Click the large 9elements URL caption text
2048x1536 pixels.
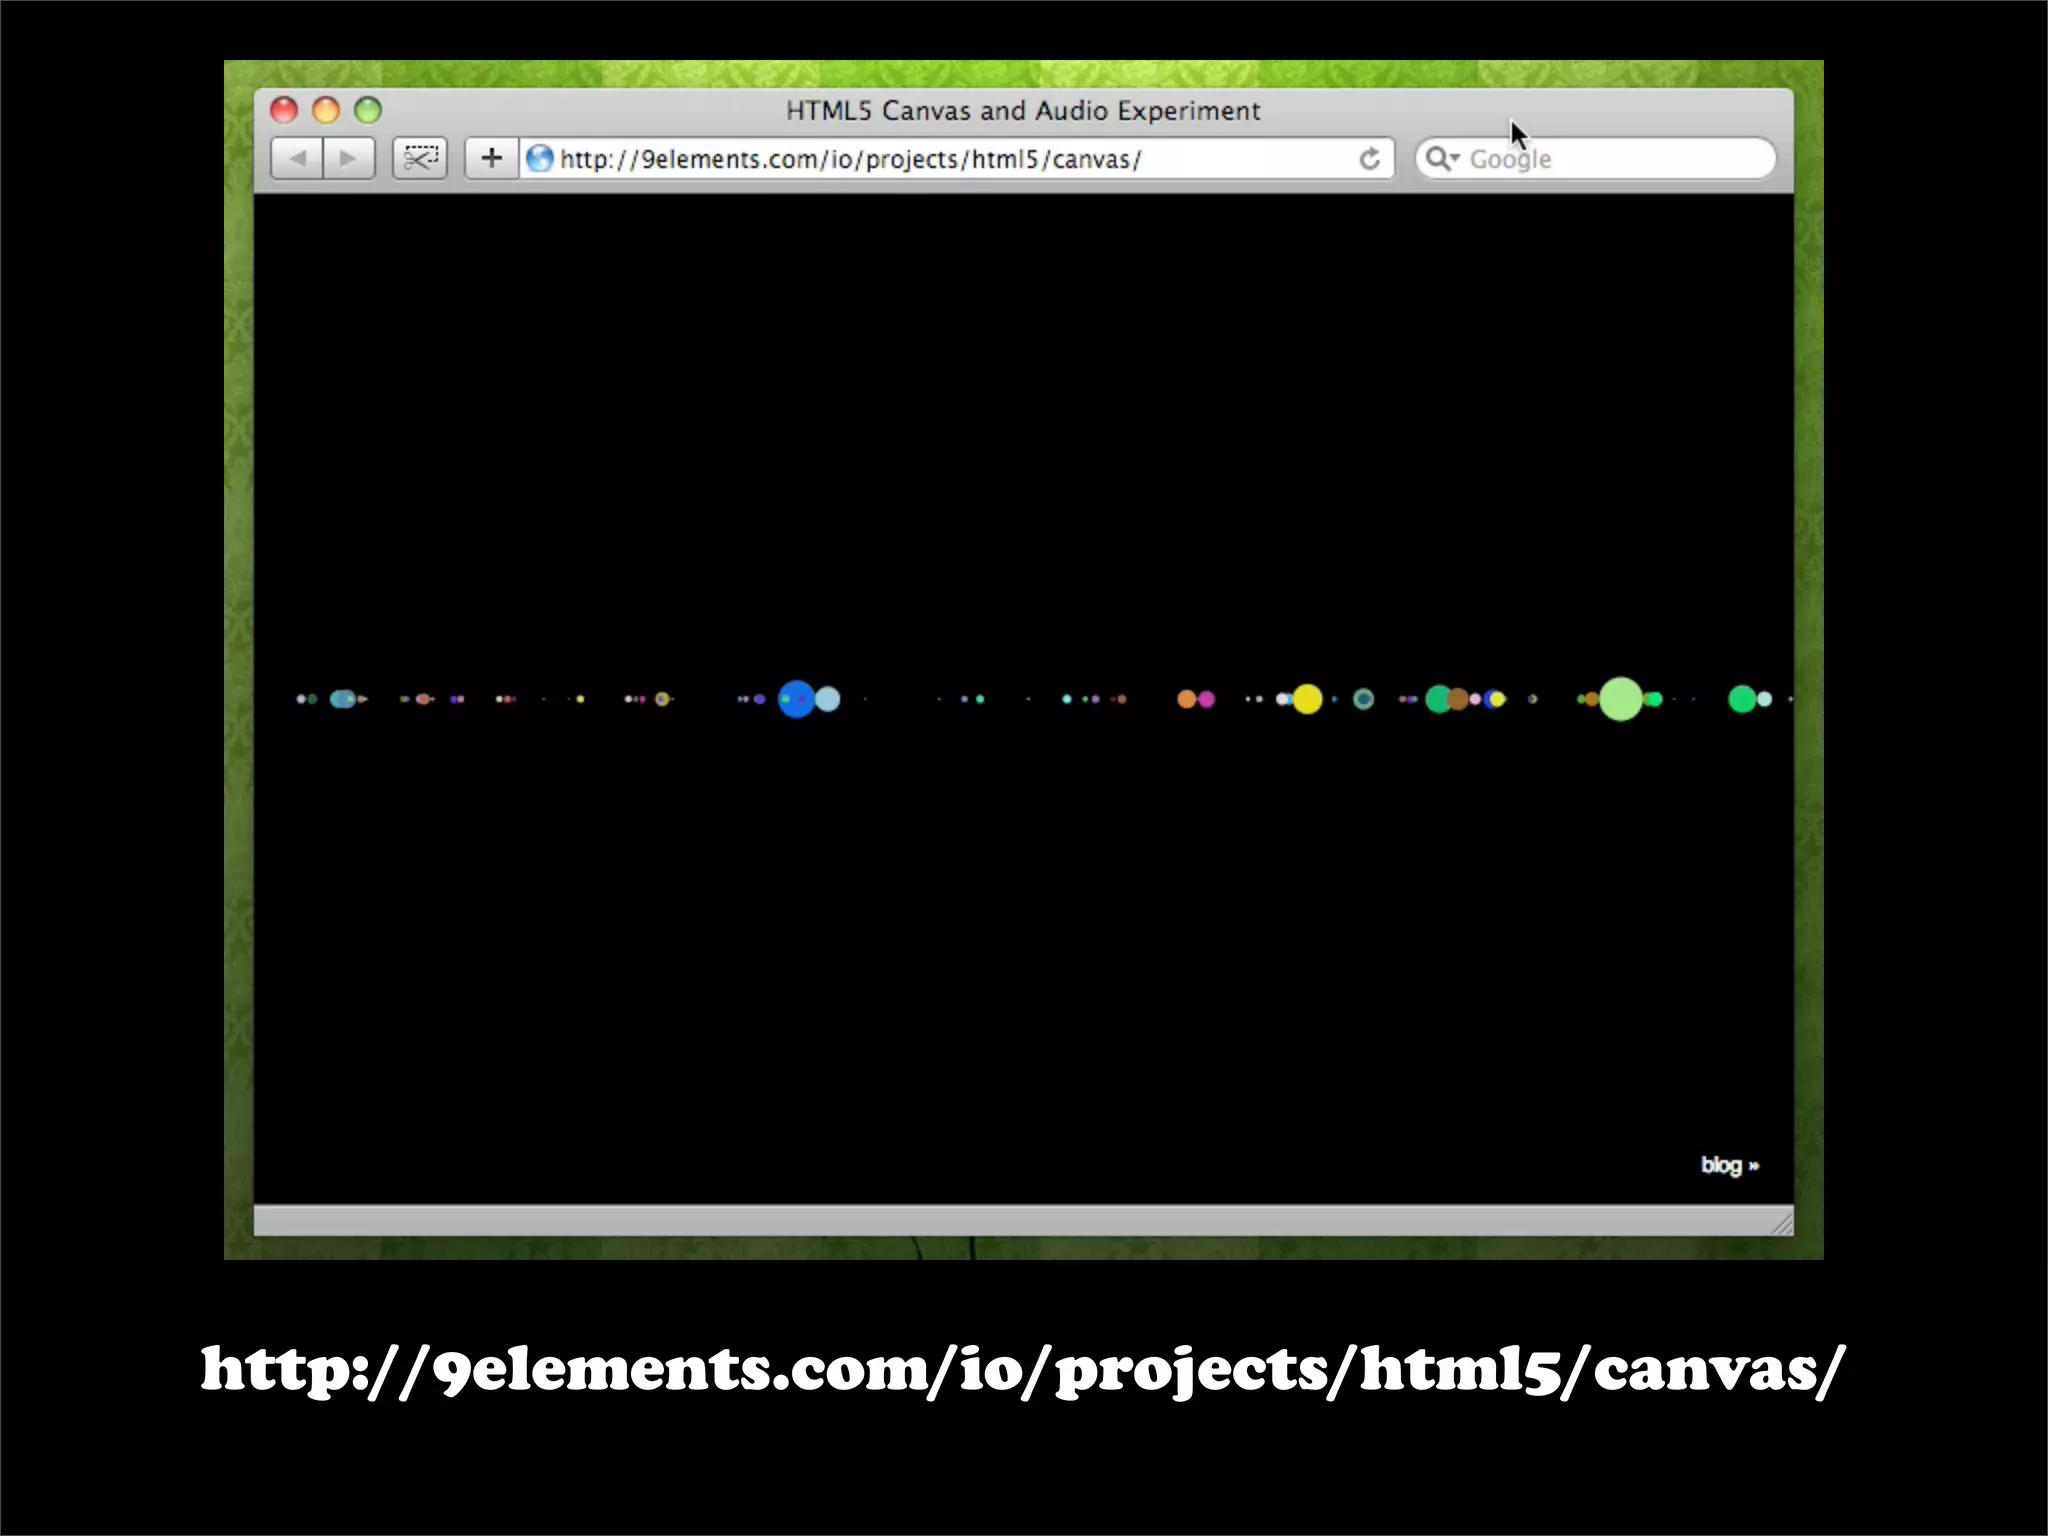tap(1022, 1370)
